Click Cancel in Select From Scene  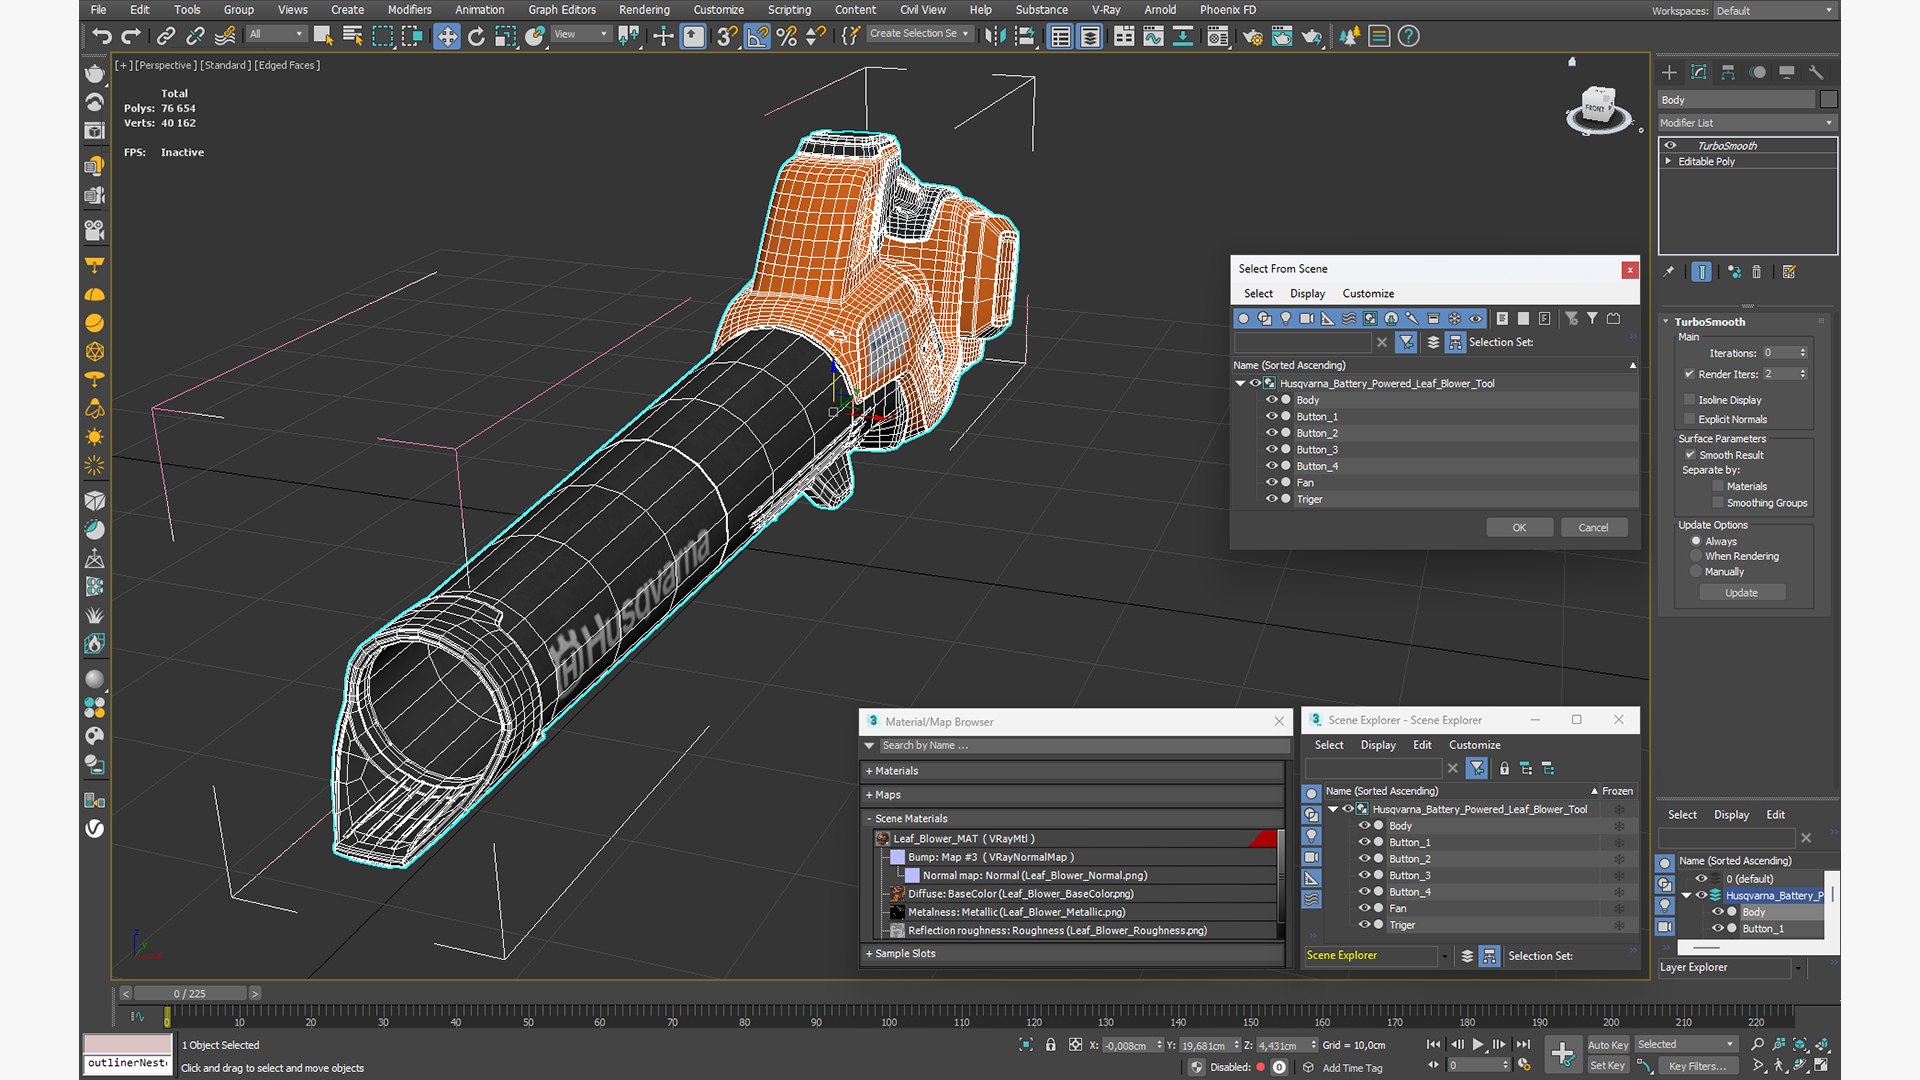click(1593, 528)
